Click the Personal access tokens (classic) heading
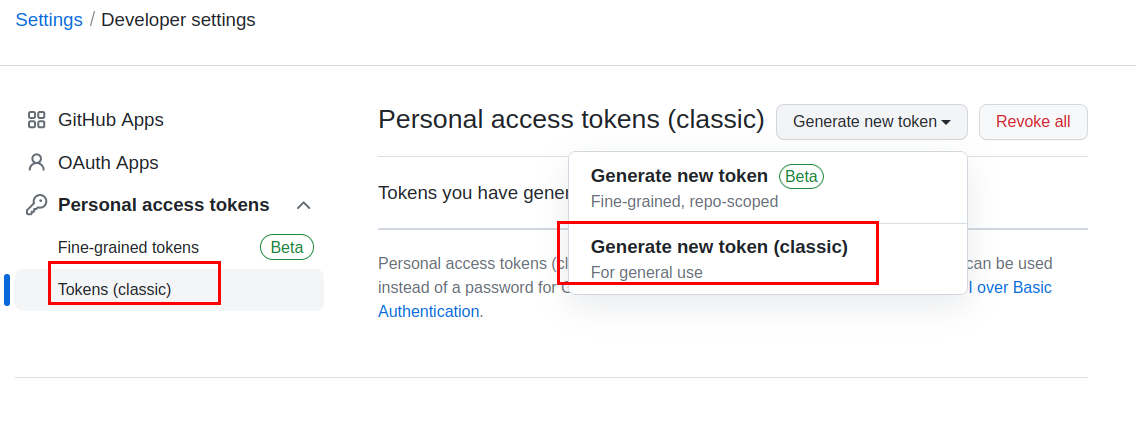The image size is (1136, 423). (x=571, y=120)
